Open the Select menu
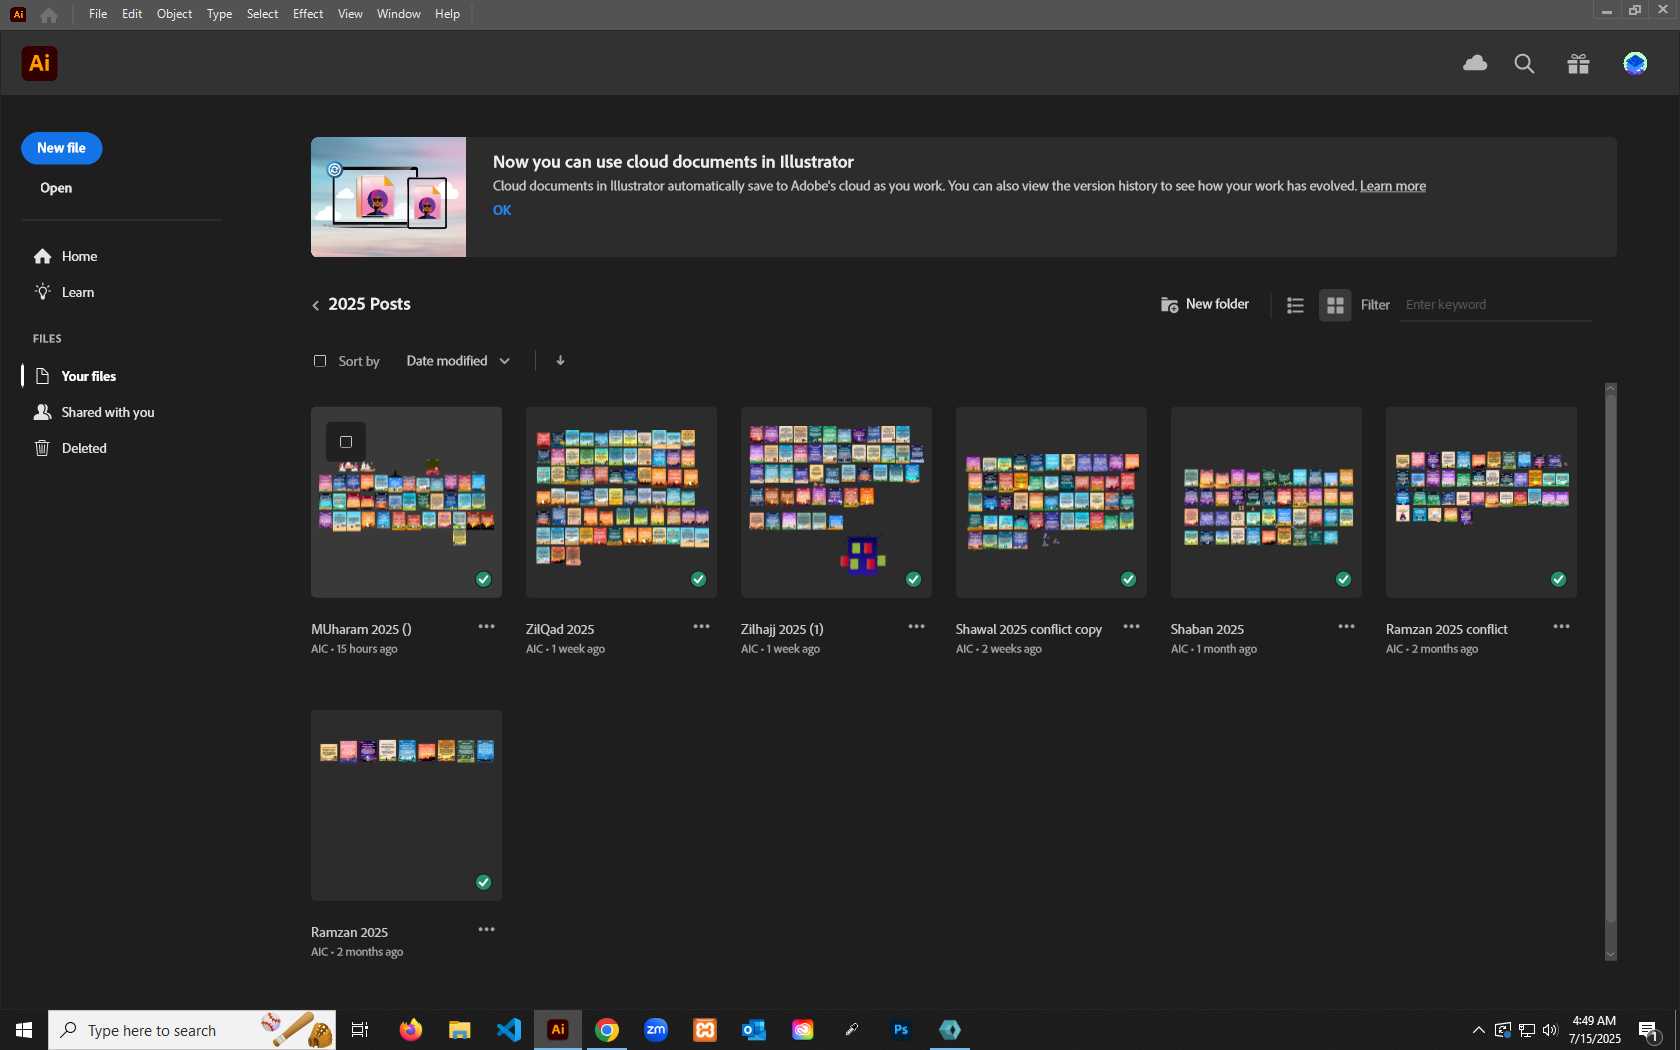 (x=262, y=14)
